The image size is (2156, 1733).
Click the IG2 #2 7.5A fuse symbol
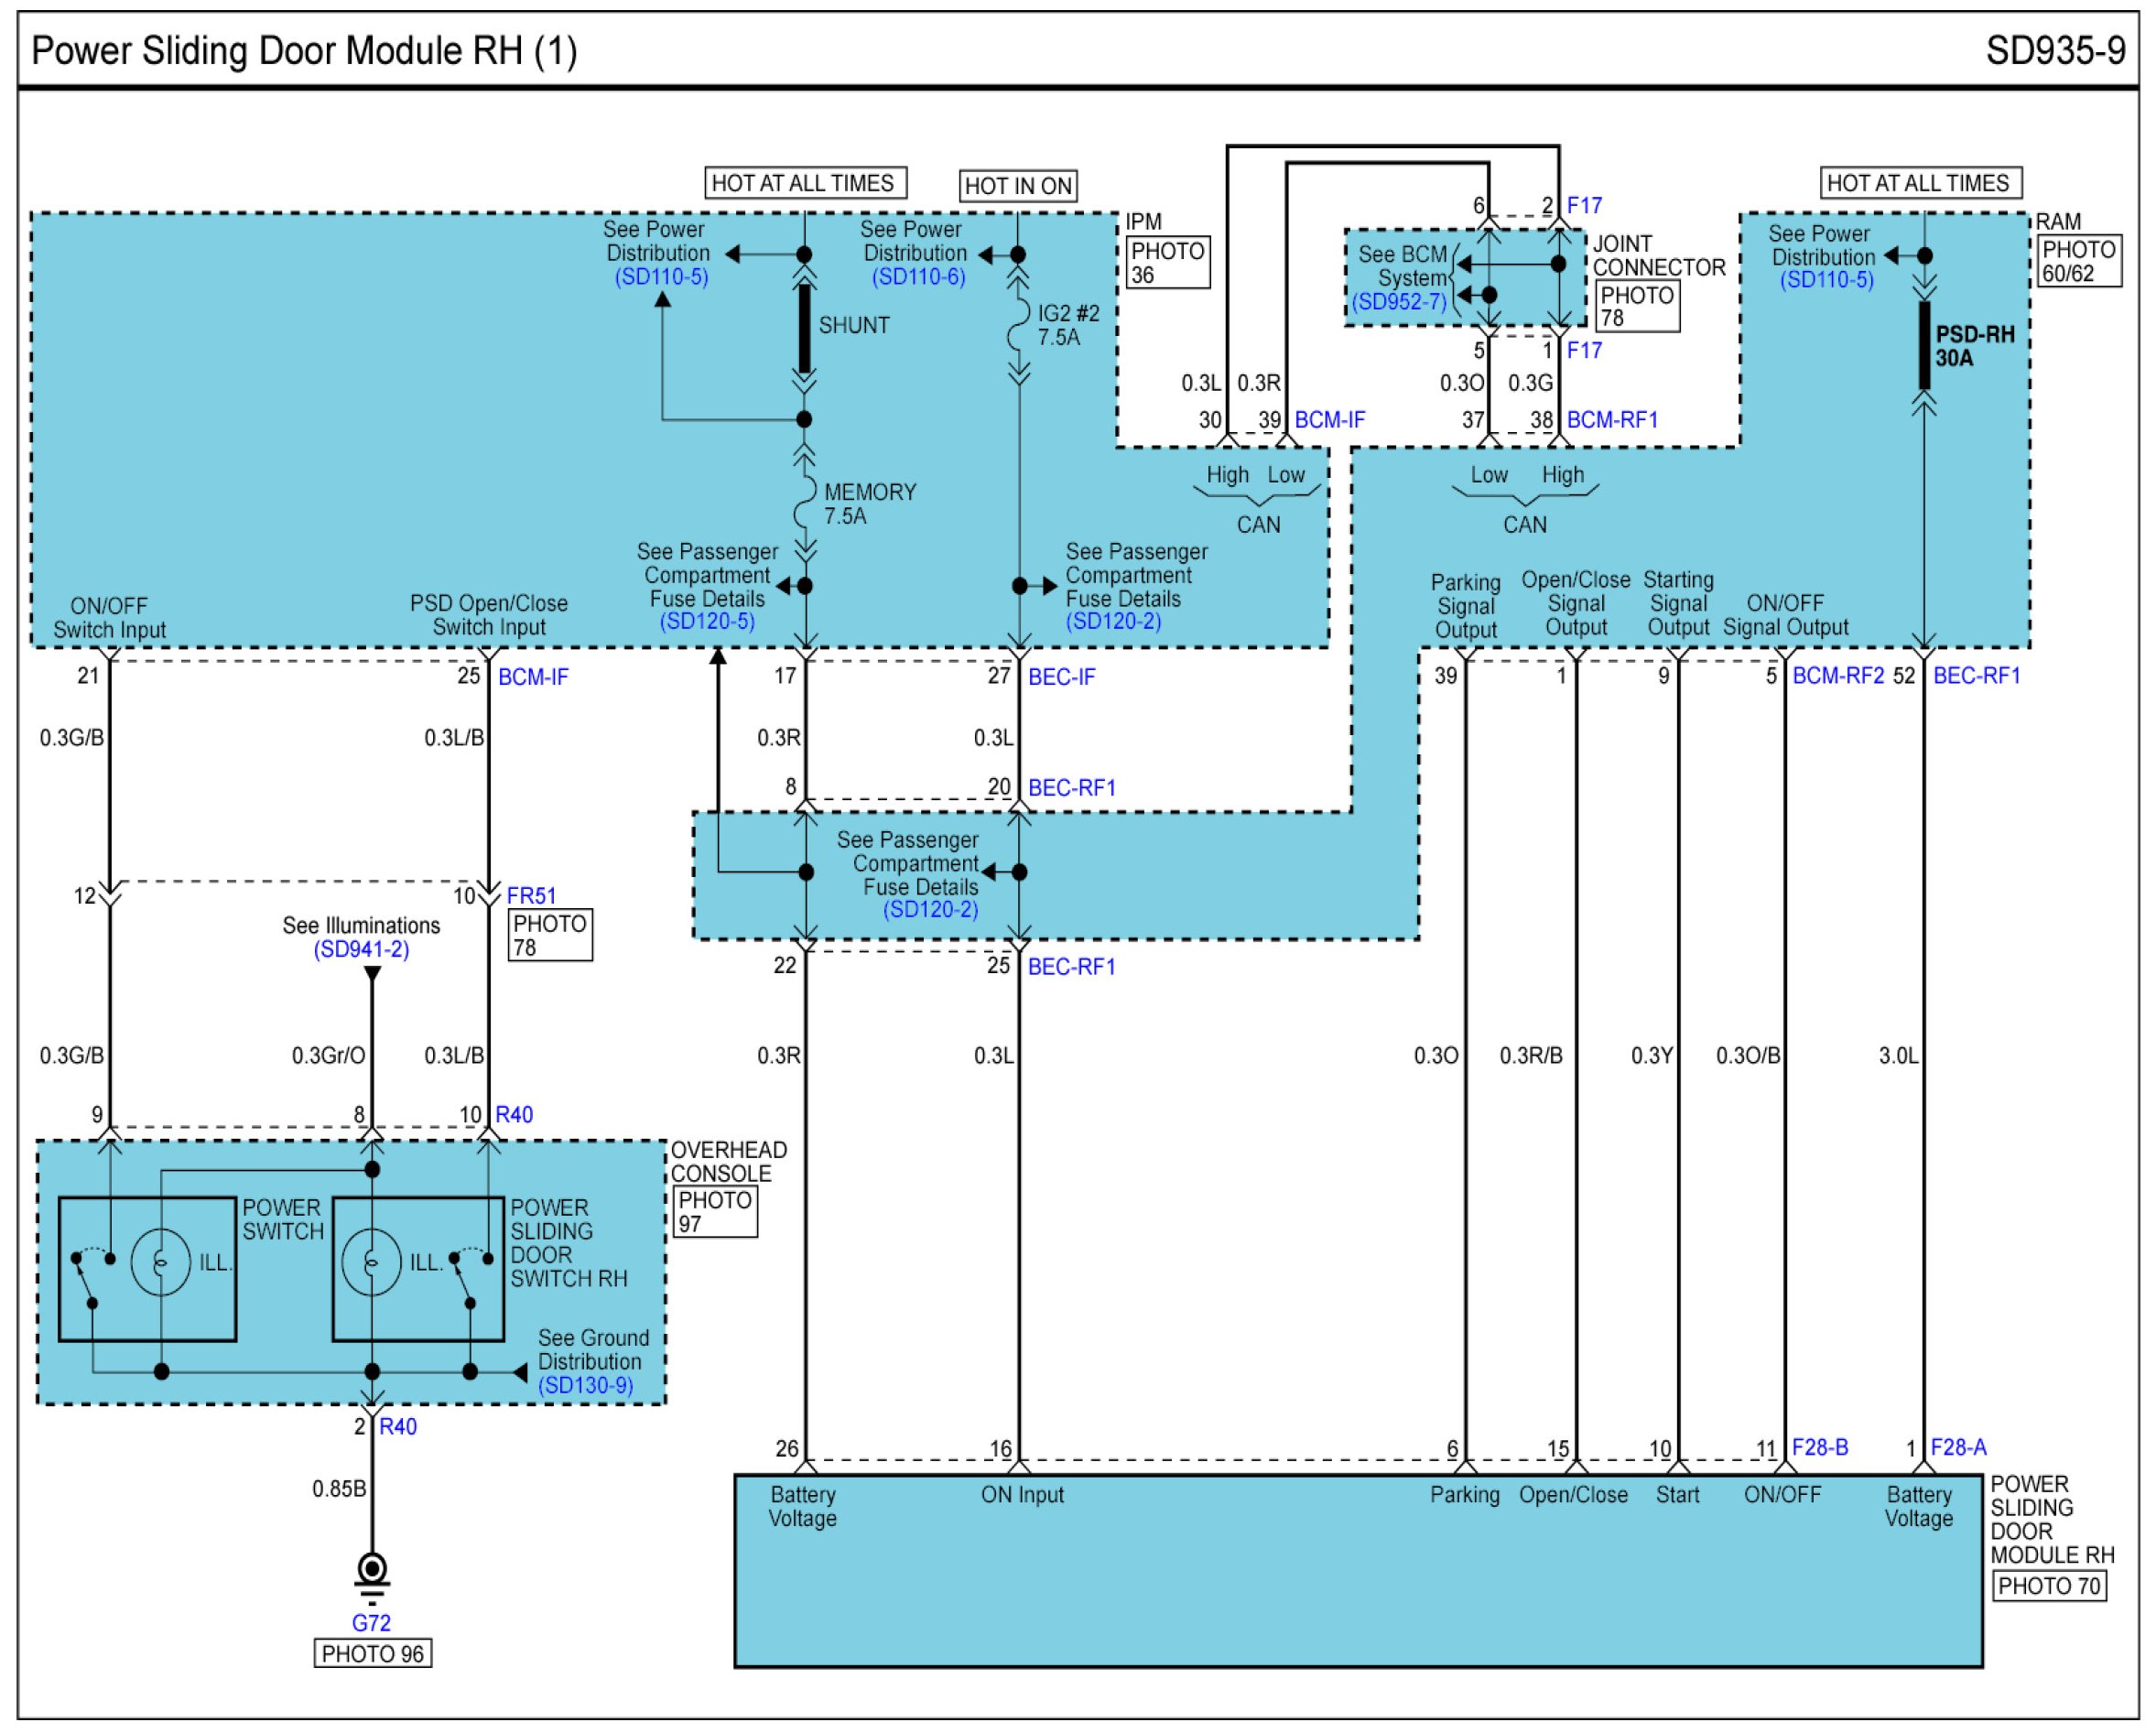click(1018, 325)
